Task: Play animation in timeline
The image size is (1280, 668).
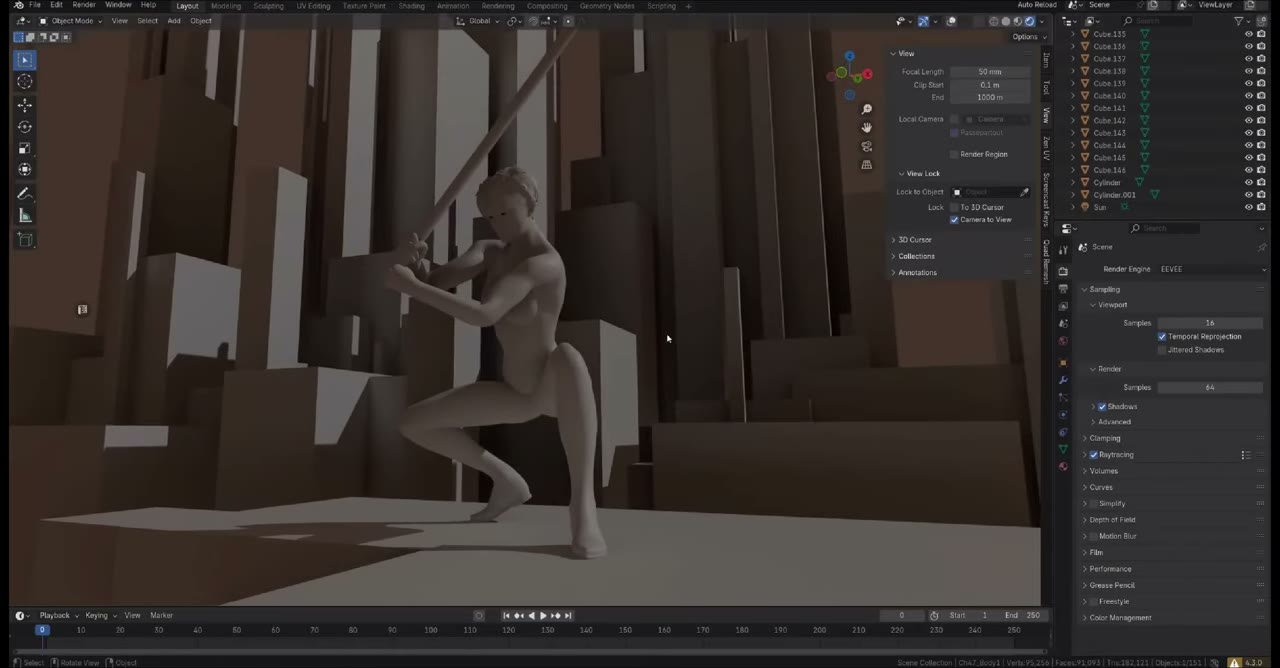Action: click(x=543, y=616)
